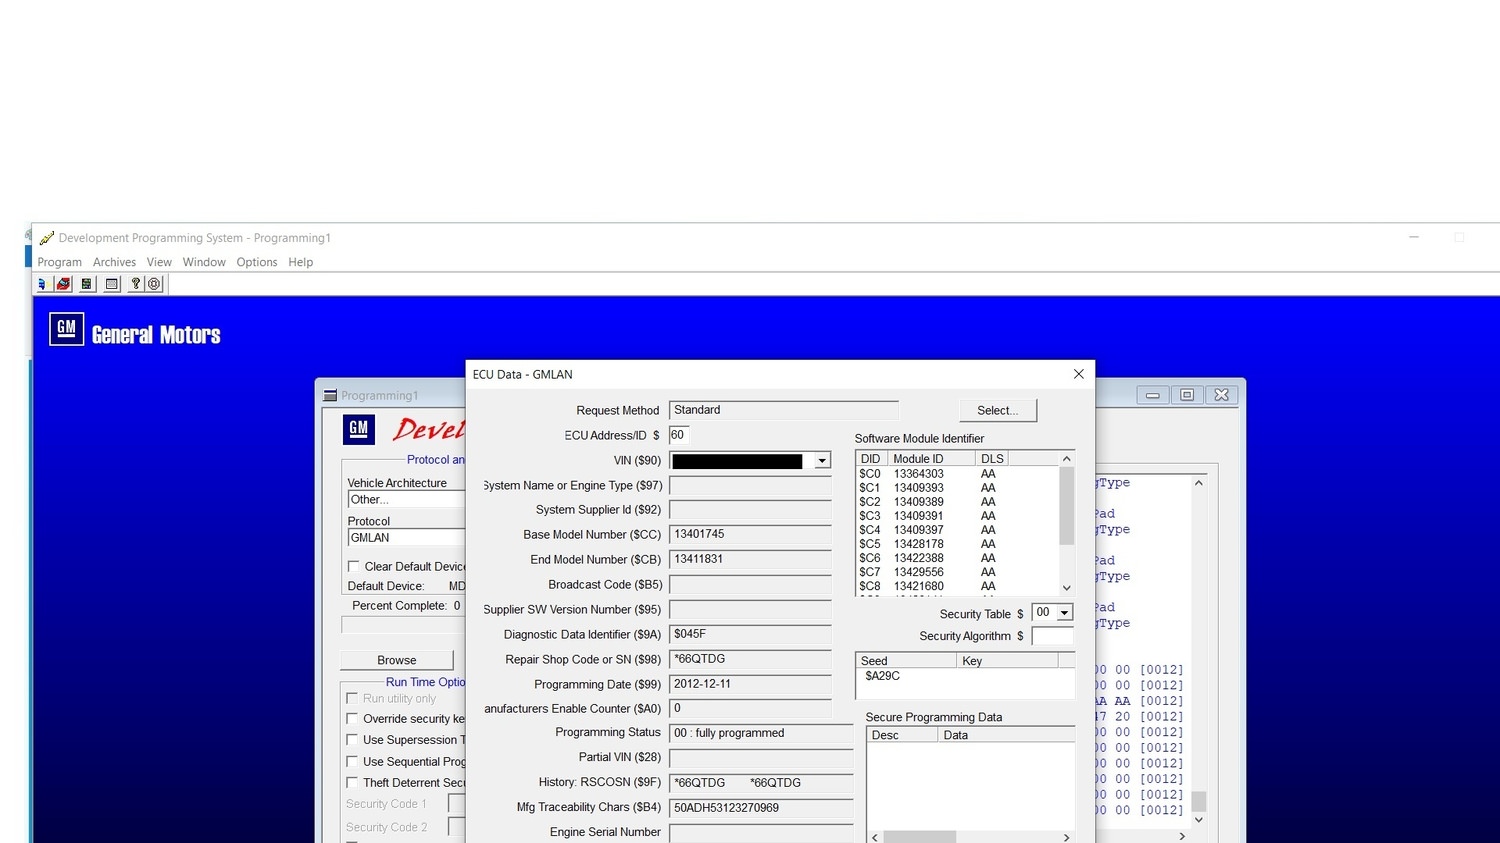The height and width of the screenshot is (843, 1500).
Task: Check the Override security key option
Action: (x=352, y=719)
